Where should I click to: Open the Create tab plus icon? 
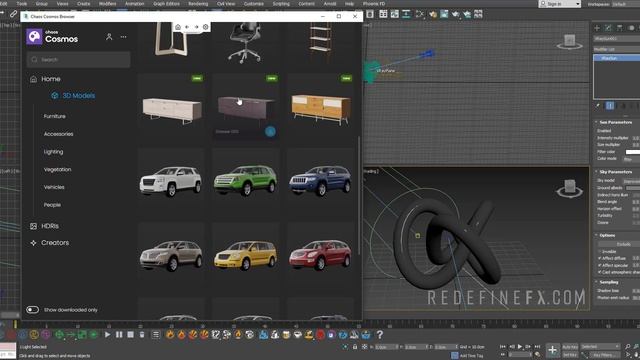pos(597,28)
